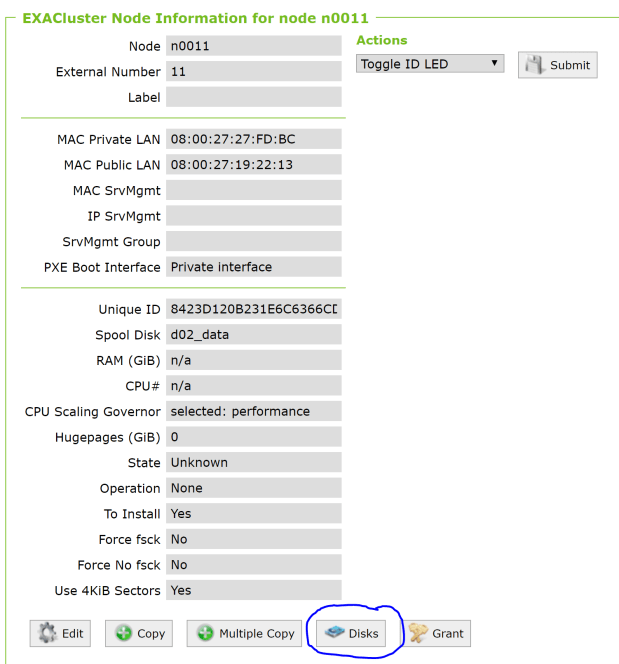This screenshot has height=664, width=619.
Task: Click the floppy disk icon on Submit
Action: (x=537, y=65)
